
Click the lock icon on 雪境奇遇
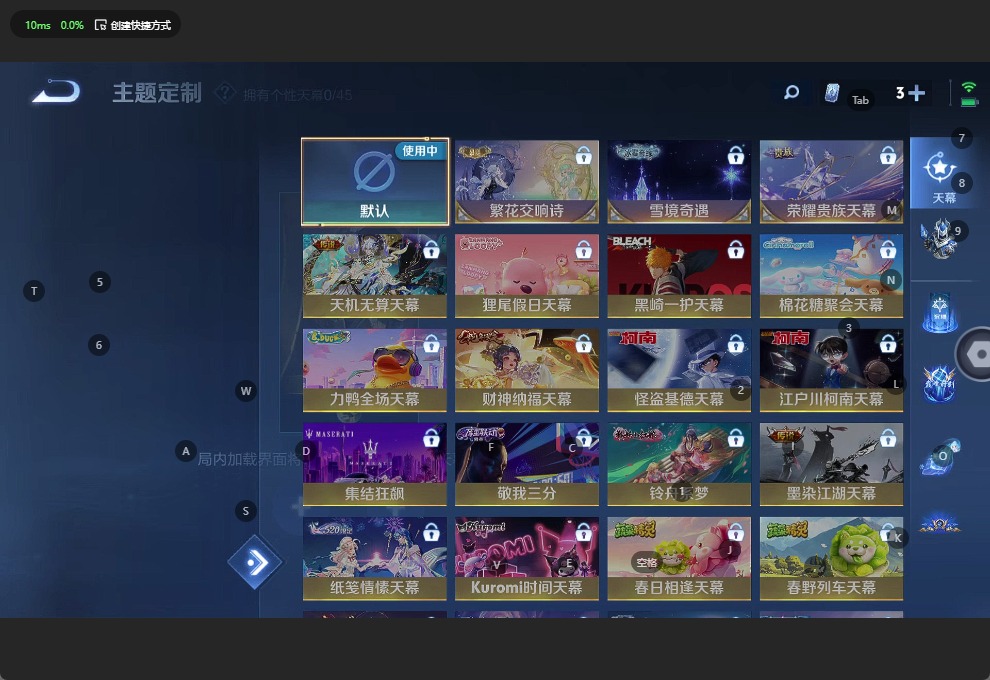tap(736, 155)
